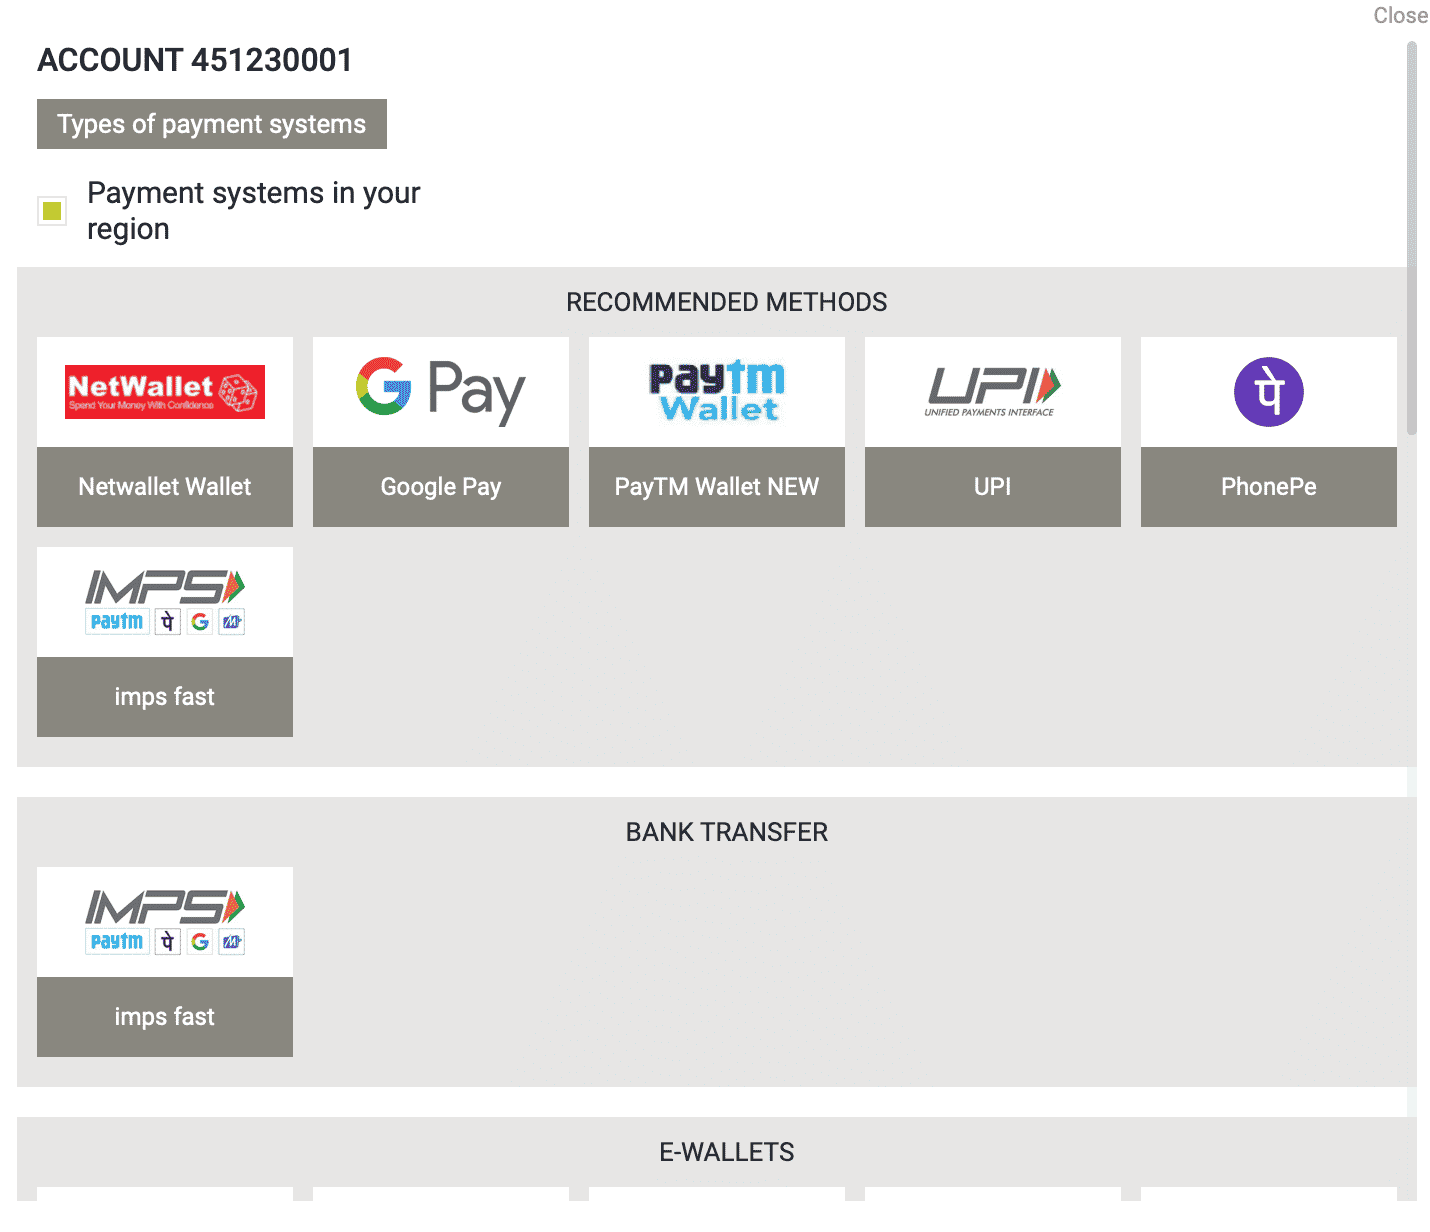Click imps fast button in Recommended Methods
Screen dimensions: 1430x1232
(x=165, y=697)
